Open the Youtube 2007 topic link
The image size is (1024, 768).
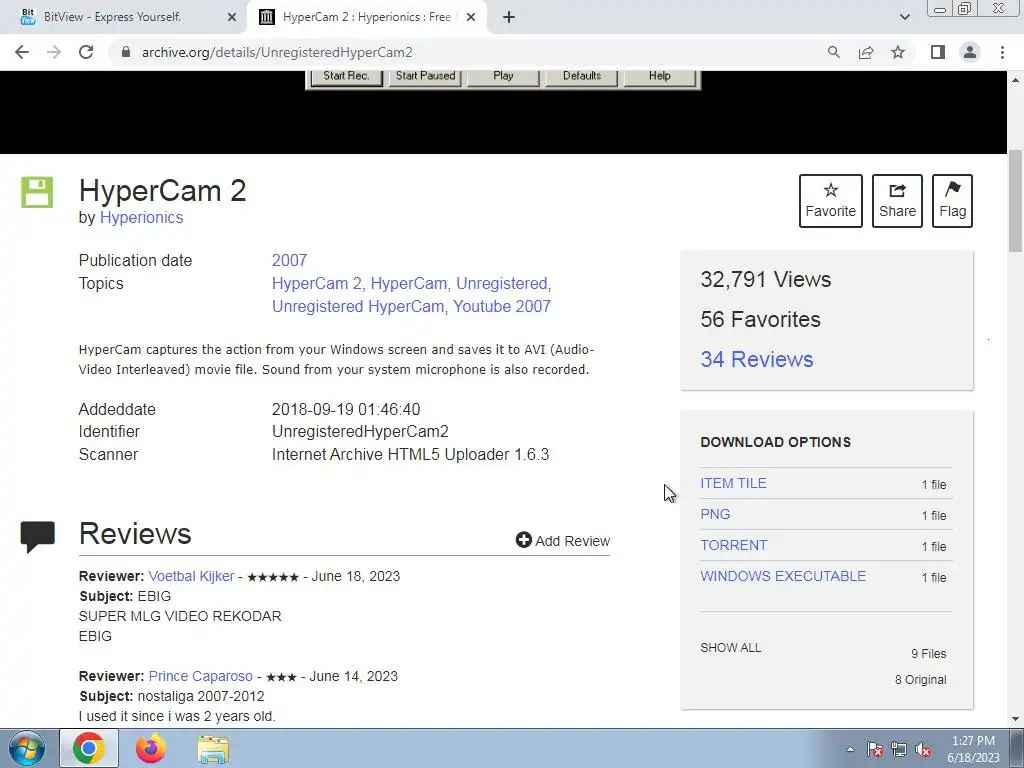click(x=502, y=306)
